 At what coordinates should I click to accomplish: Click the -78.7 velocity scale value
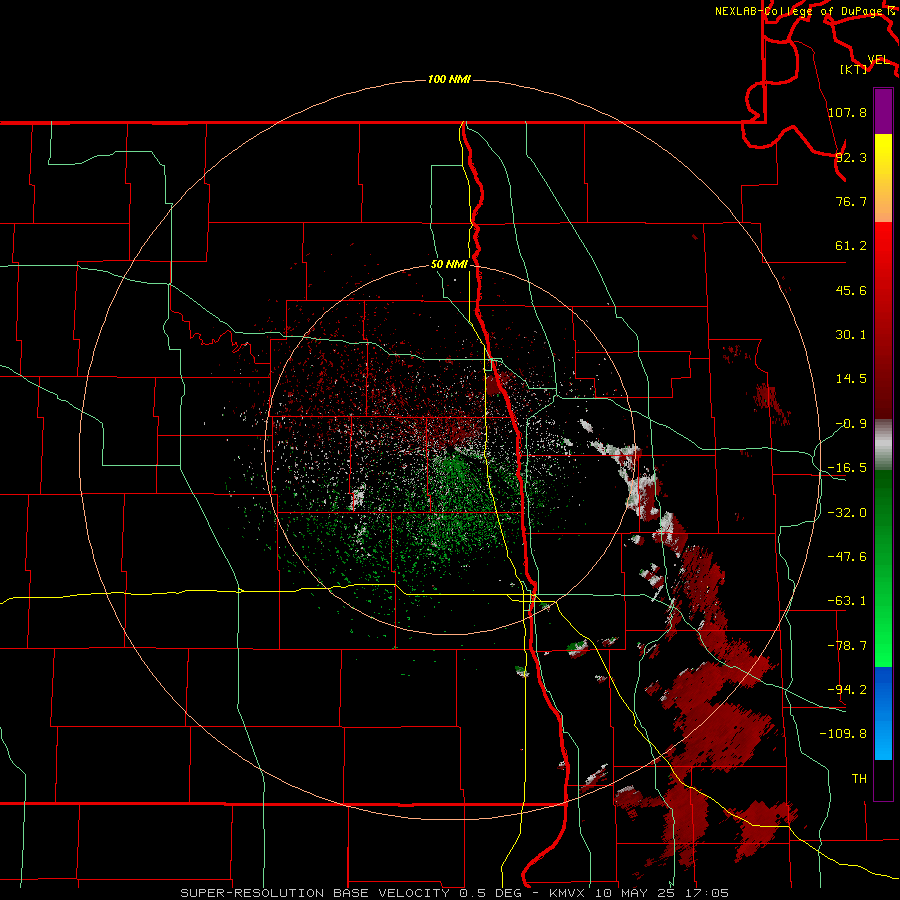pyautogui.click(x=847, y=646)
